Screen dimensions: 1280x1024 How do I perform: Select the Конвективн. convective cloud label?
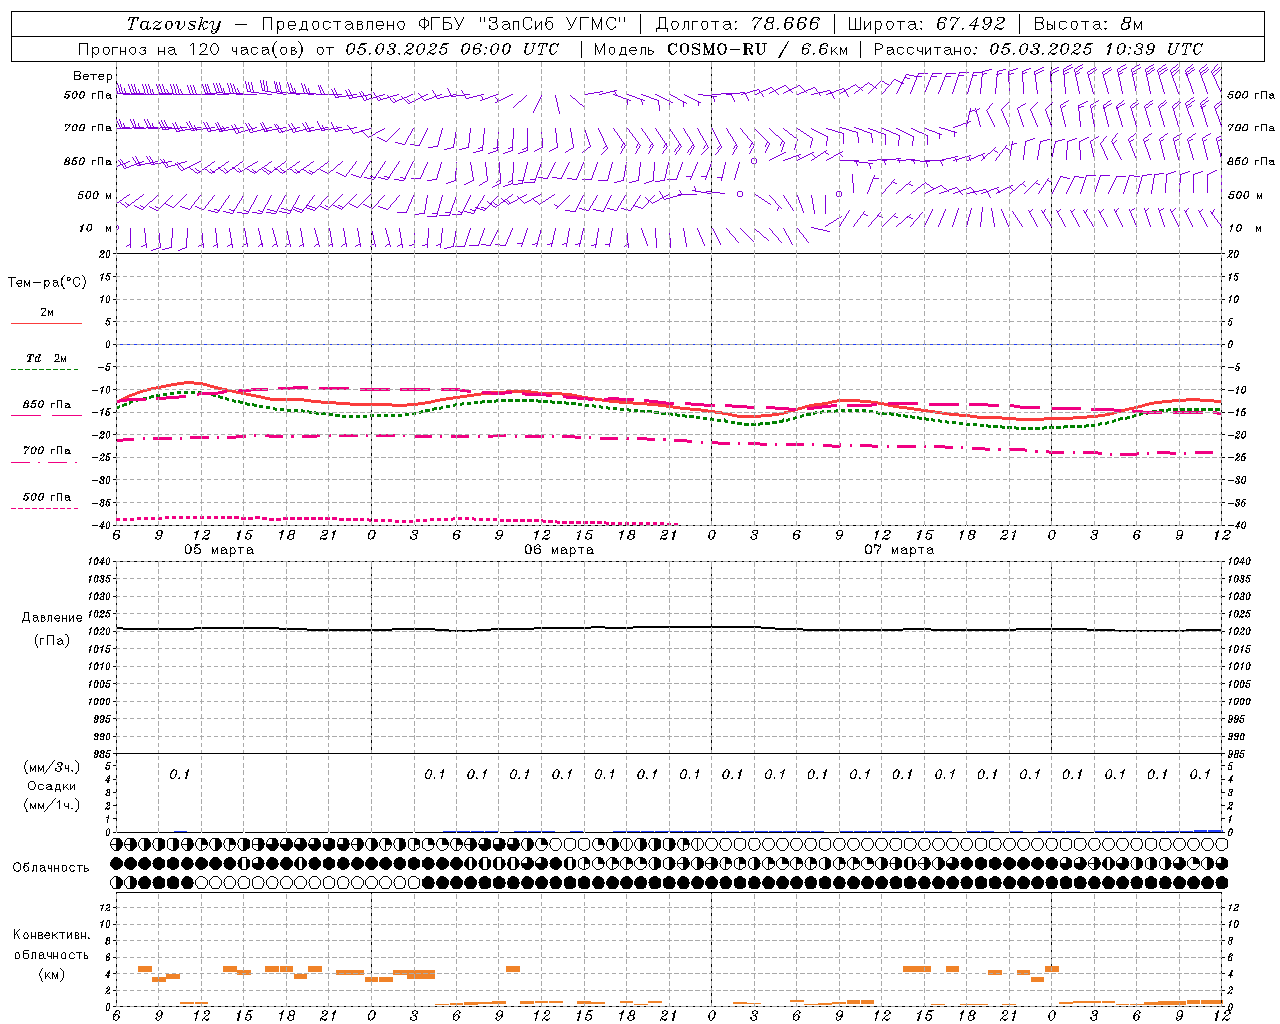[x=51, y=935]
